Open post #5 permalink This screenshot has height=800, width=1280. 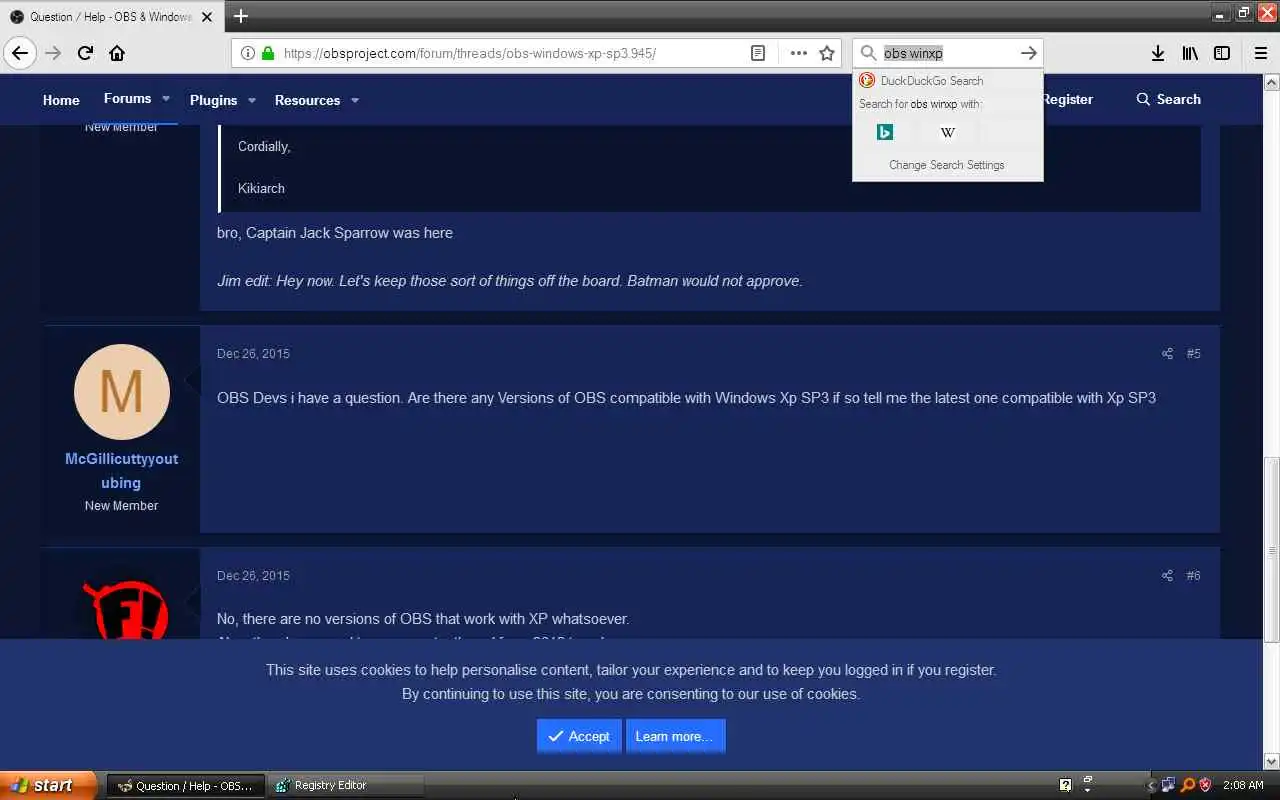click(x=1193, y=353)
